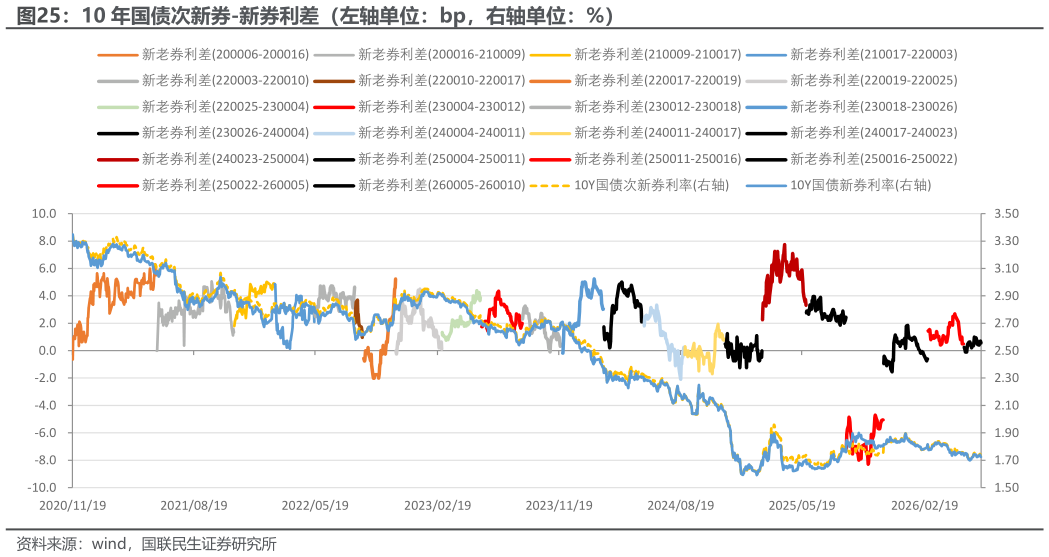Click date label 2024/08/19
This screenshot has height=557, width=1049.
pos(680,506)
